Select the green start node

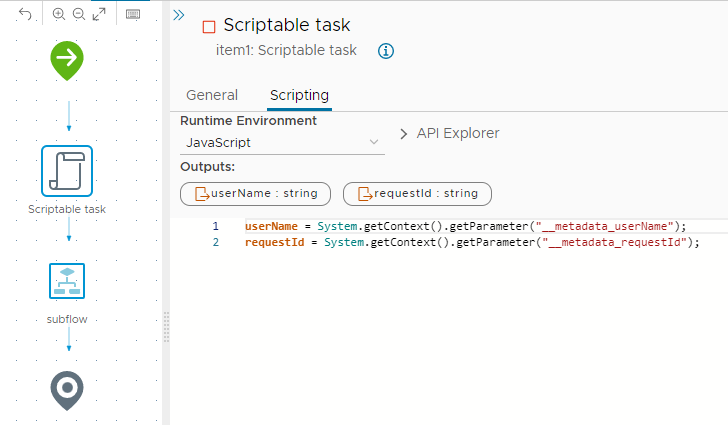[x=67, y=60]
